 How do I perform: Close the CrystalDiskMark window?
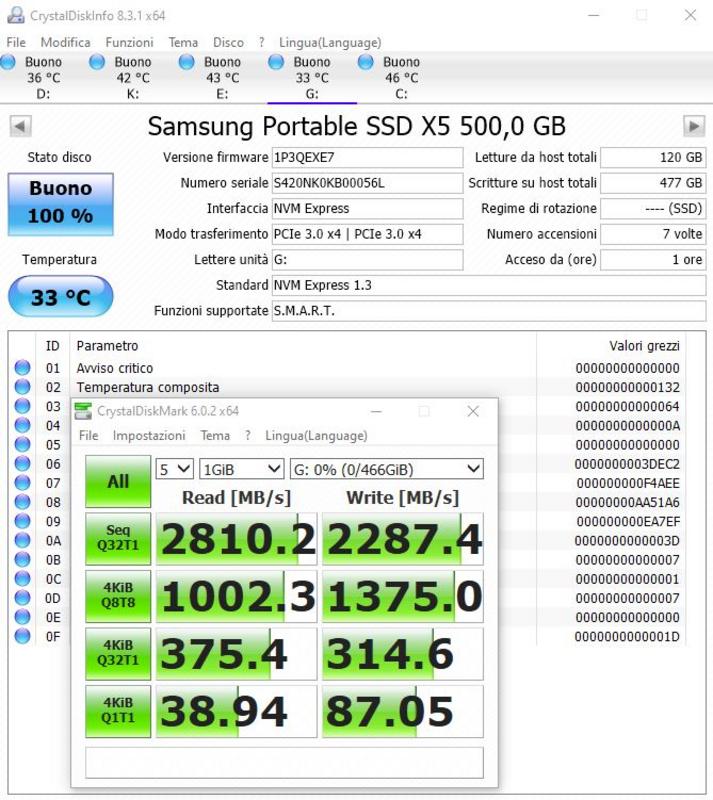(473, 411)
